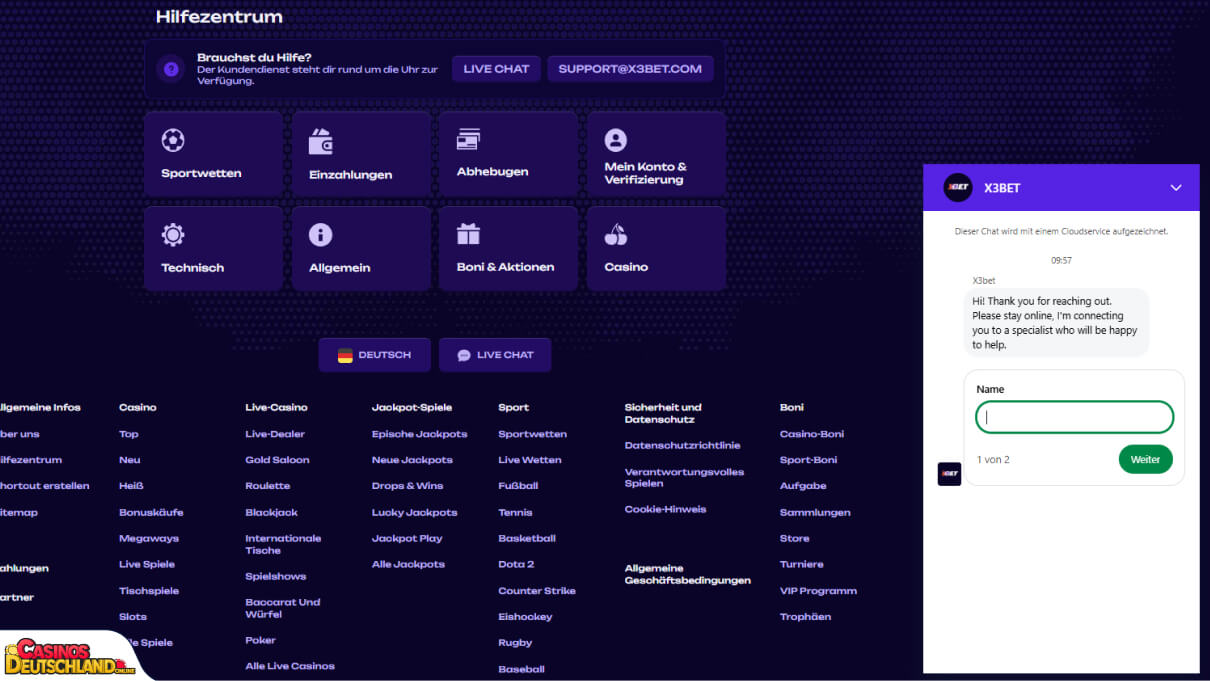Image resolution: width=1210 pixels, height=681 pixels.
Task: Open the Bonuskäufe casino link
Action: [151, 512]
